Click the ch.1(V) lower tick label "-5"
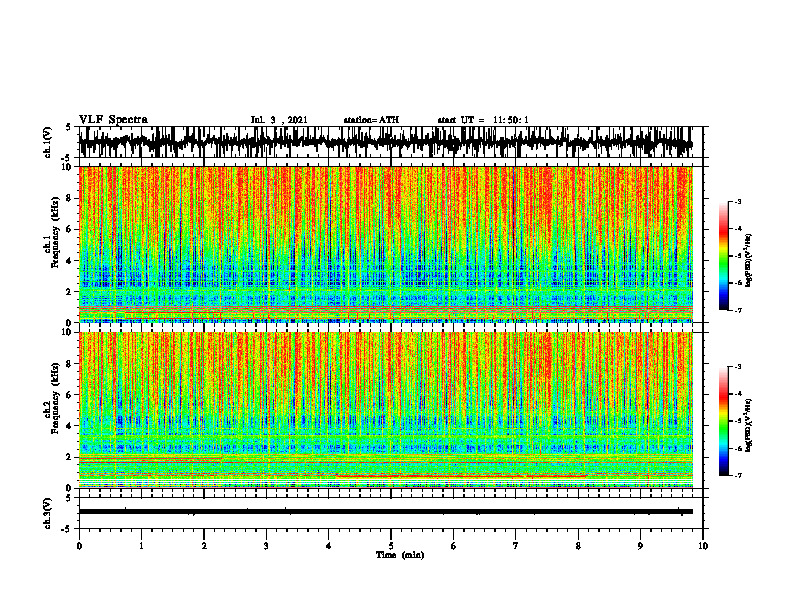The width and height of the screenshot is (792, 612). pos(68,158)
